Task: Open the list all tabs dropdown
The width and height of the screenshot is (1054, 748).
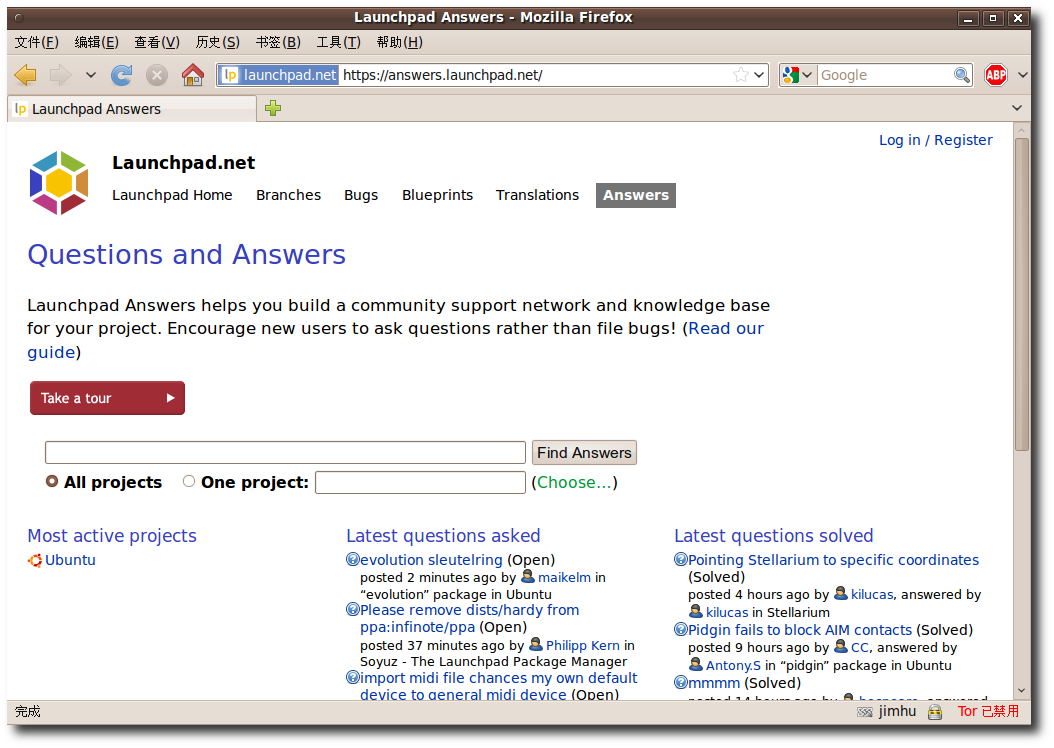Action: pos(1017,108)
